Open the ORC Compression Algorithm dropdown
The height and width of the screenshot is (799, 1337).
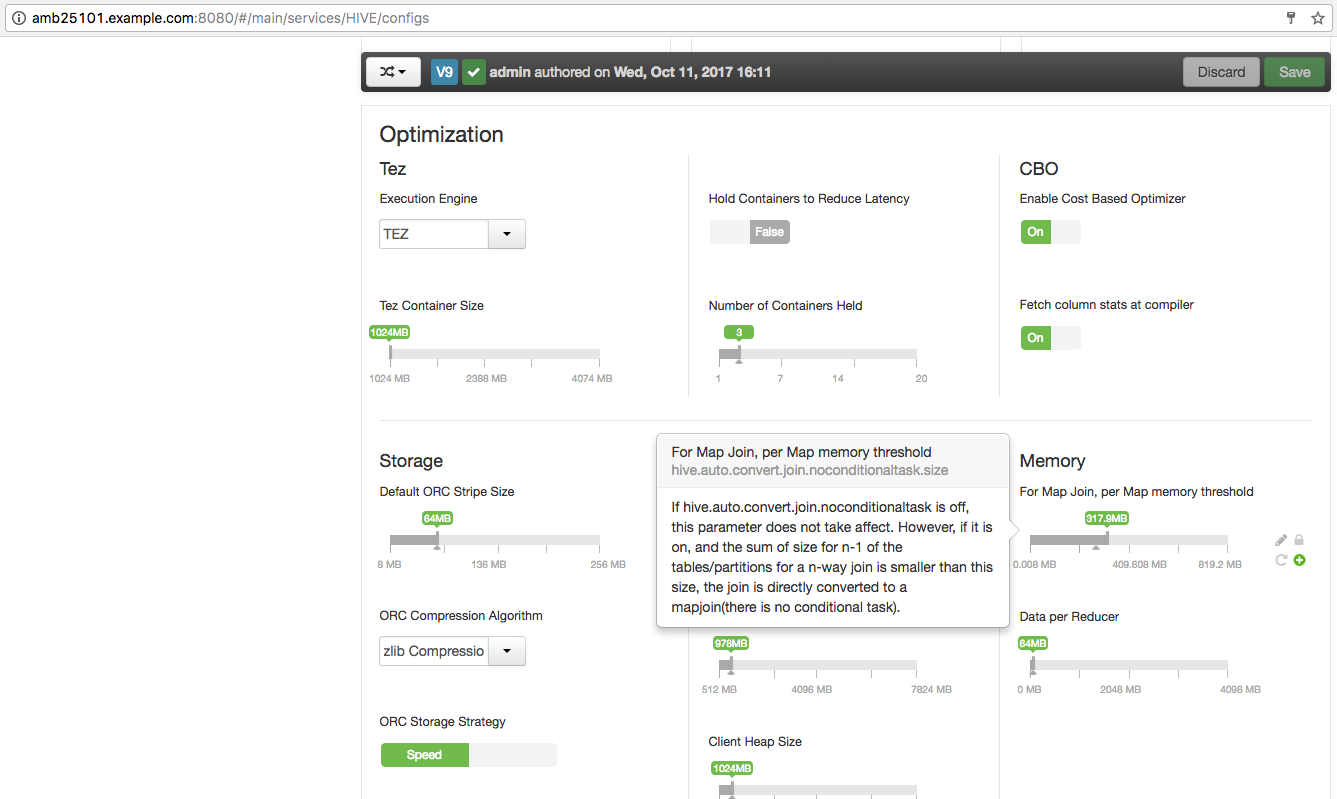(x=506, y=650)
